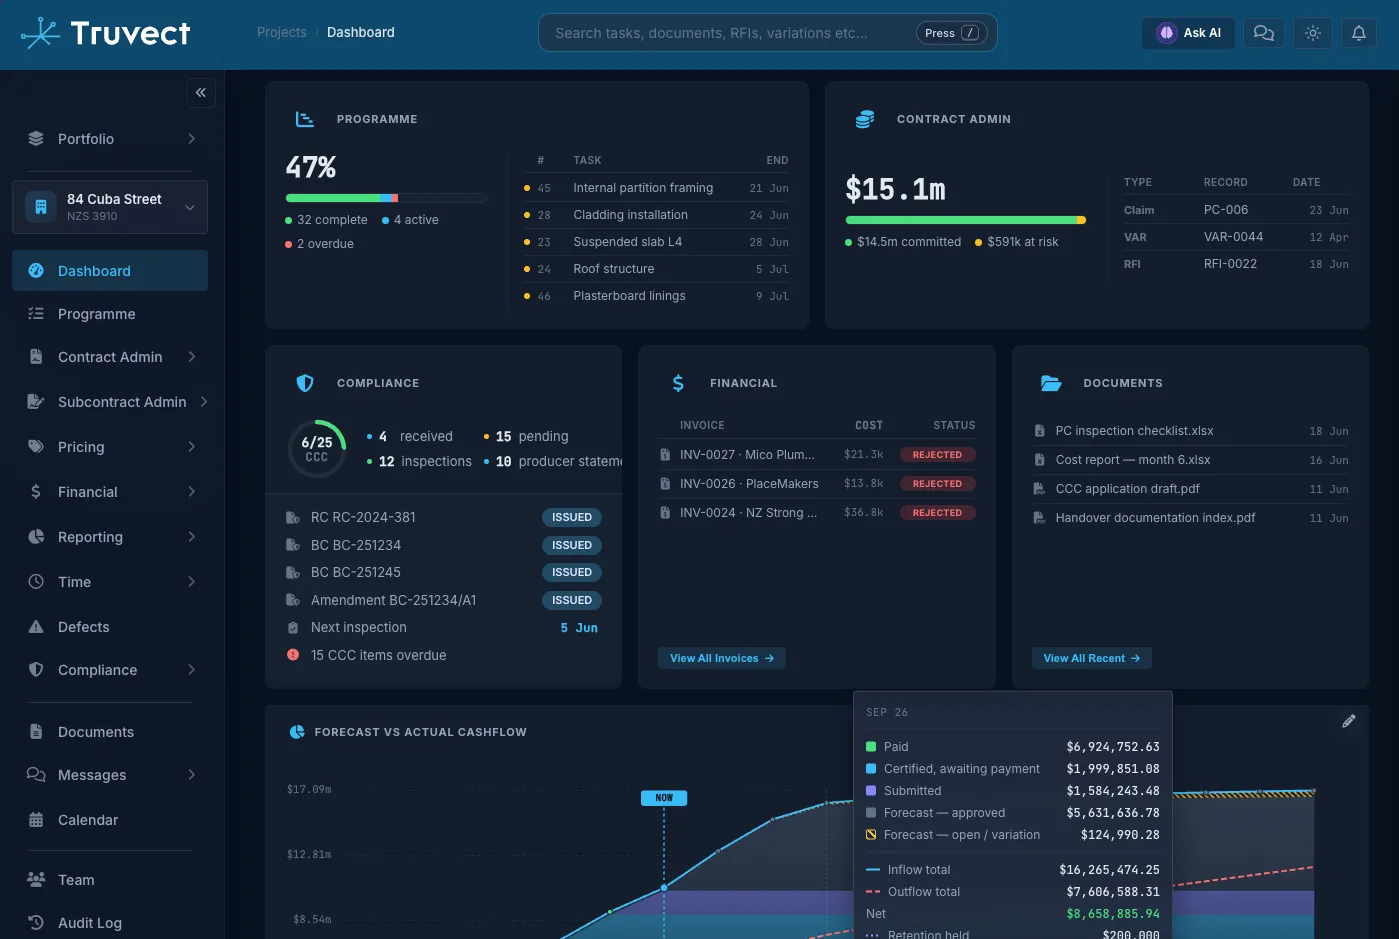The height and width of the screenshot is (939, 1399).
Task: Open notifications bell
Action: tap(1359, 33)
